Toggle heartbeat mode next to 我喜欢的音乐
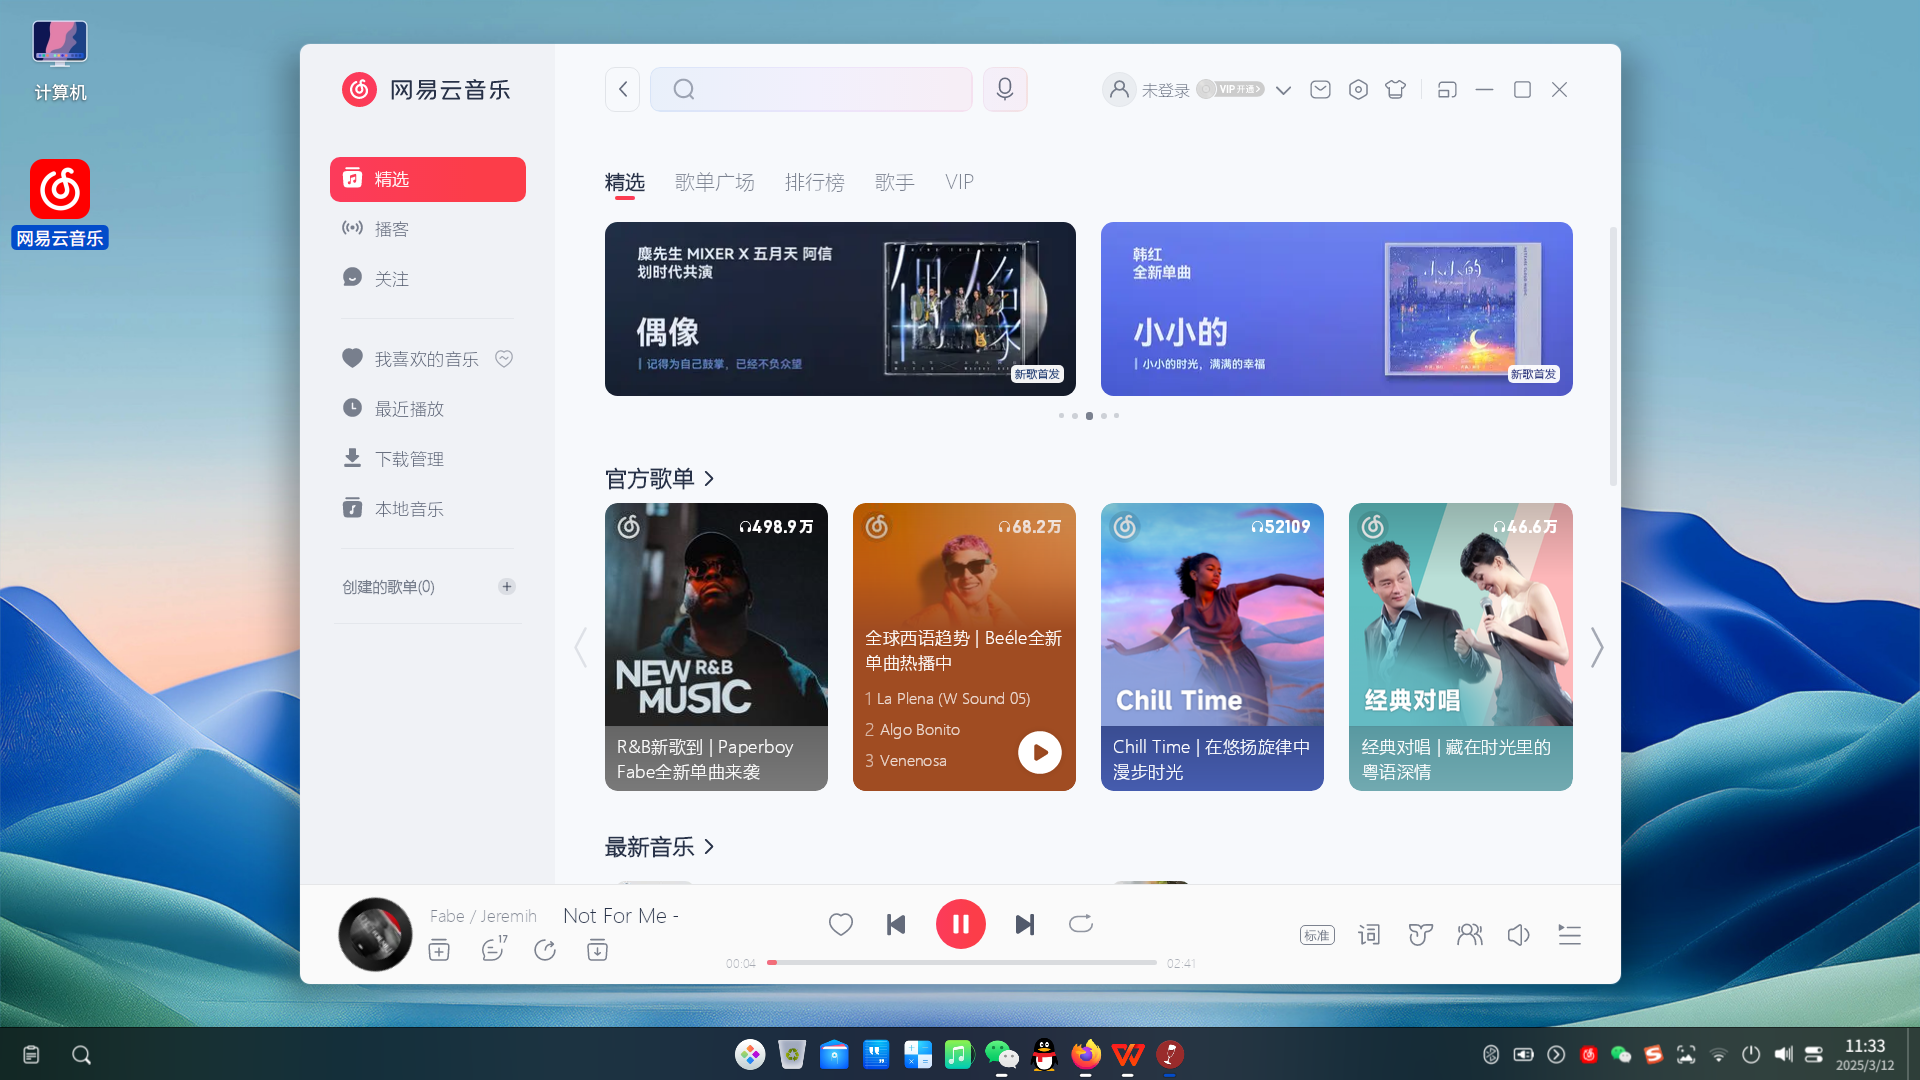Screen dimensions: 1920x1080 [x=504, y=359]
